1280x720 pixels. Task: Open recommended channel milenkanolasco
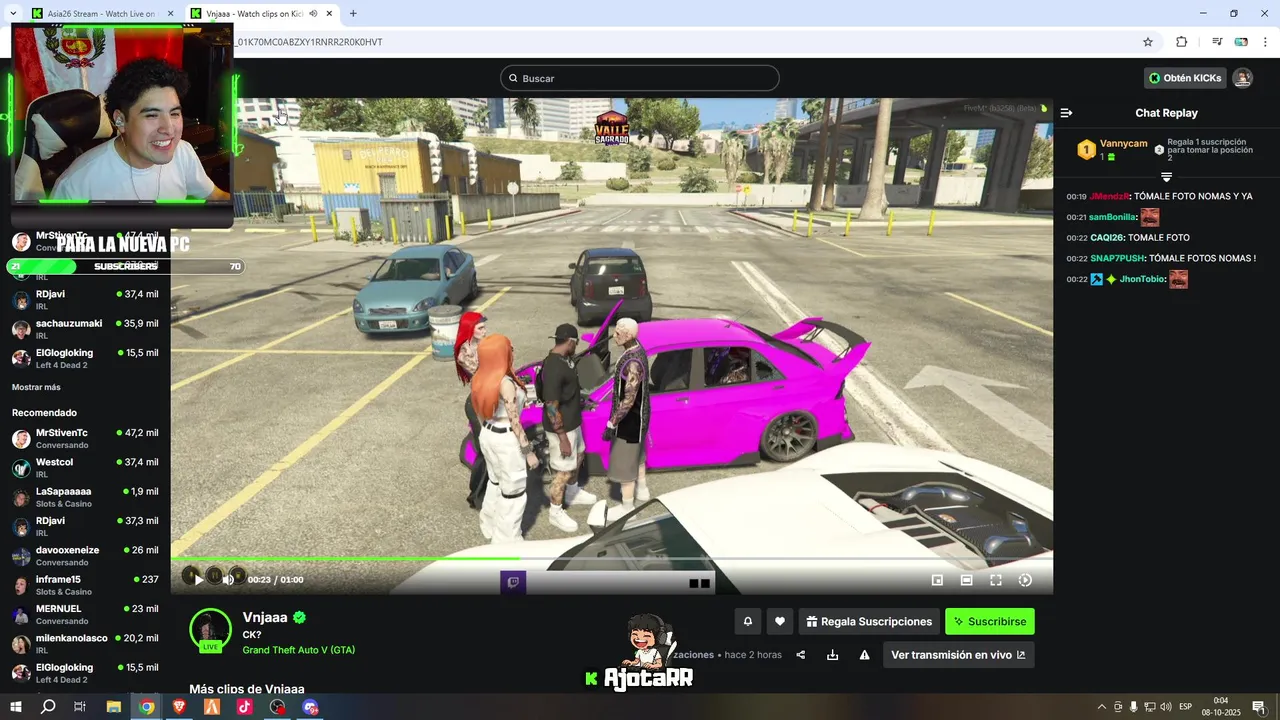tap(85, 644)
